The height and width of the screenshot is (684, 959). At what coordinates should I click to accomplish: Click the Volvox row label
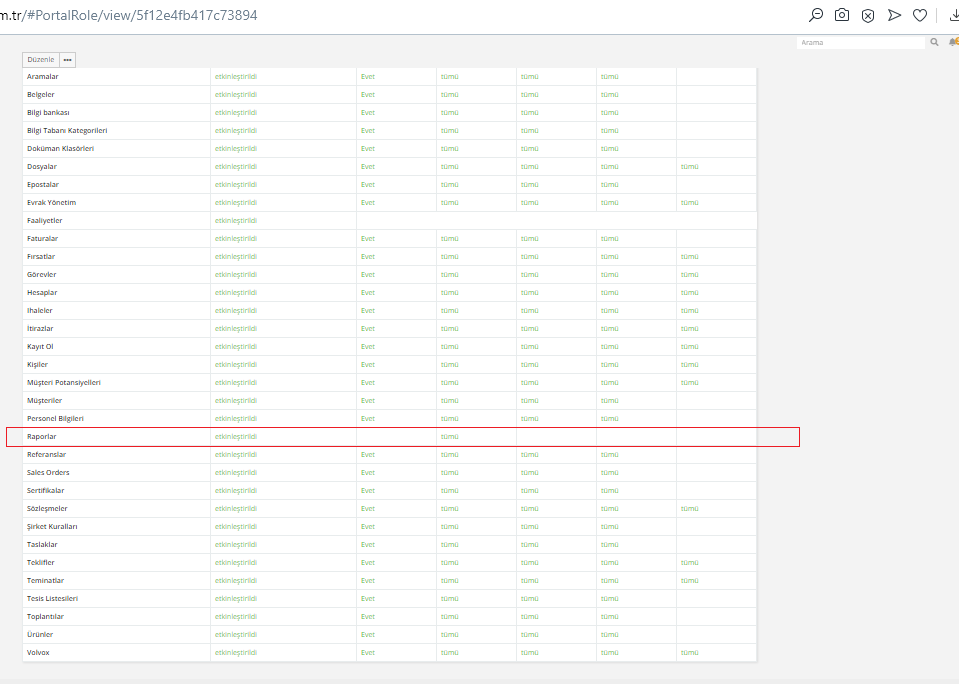38,653
